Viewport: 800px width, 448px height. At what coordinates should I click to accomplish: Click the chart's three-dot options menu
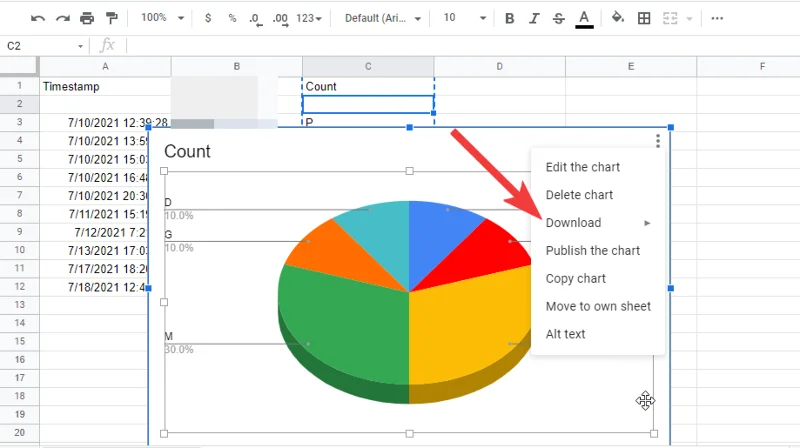pos(658,141)
